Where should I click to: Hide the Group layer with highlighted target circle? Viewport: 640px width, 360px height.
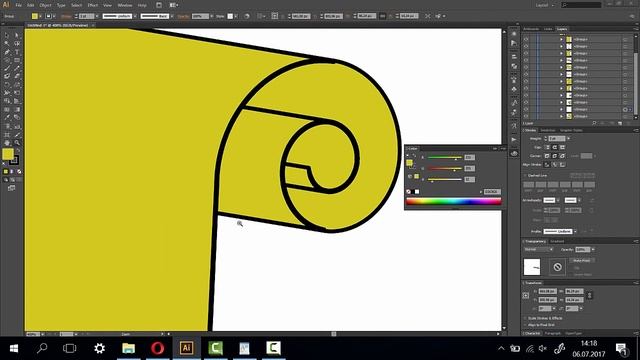pos(526,109)
